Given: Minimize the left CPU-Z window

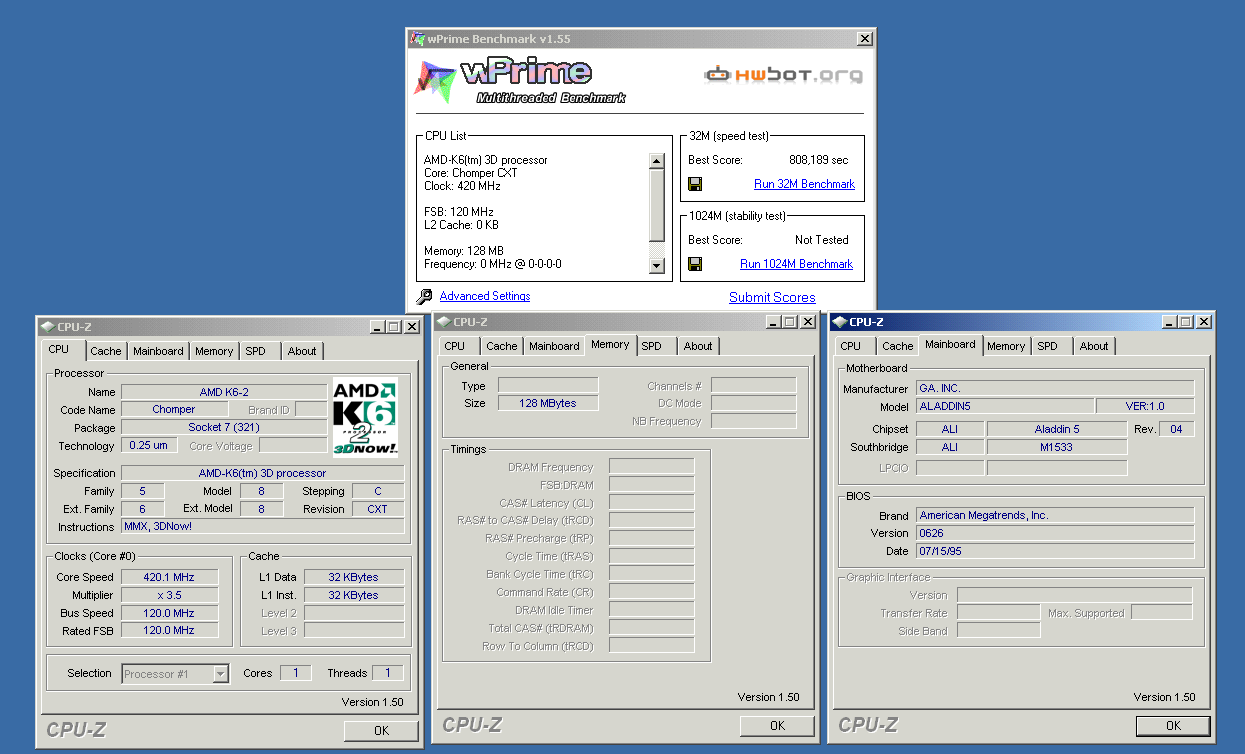Looking at the screenshot, I should point(376,326).
